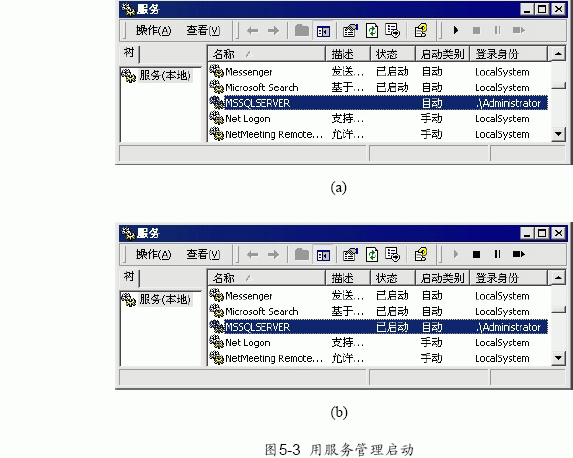
Task: Click scroll up arrow in window (a) list
Action: pyautogui.click(x=558, y=54)
